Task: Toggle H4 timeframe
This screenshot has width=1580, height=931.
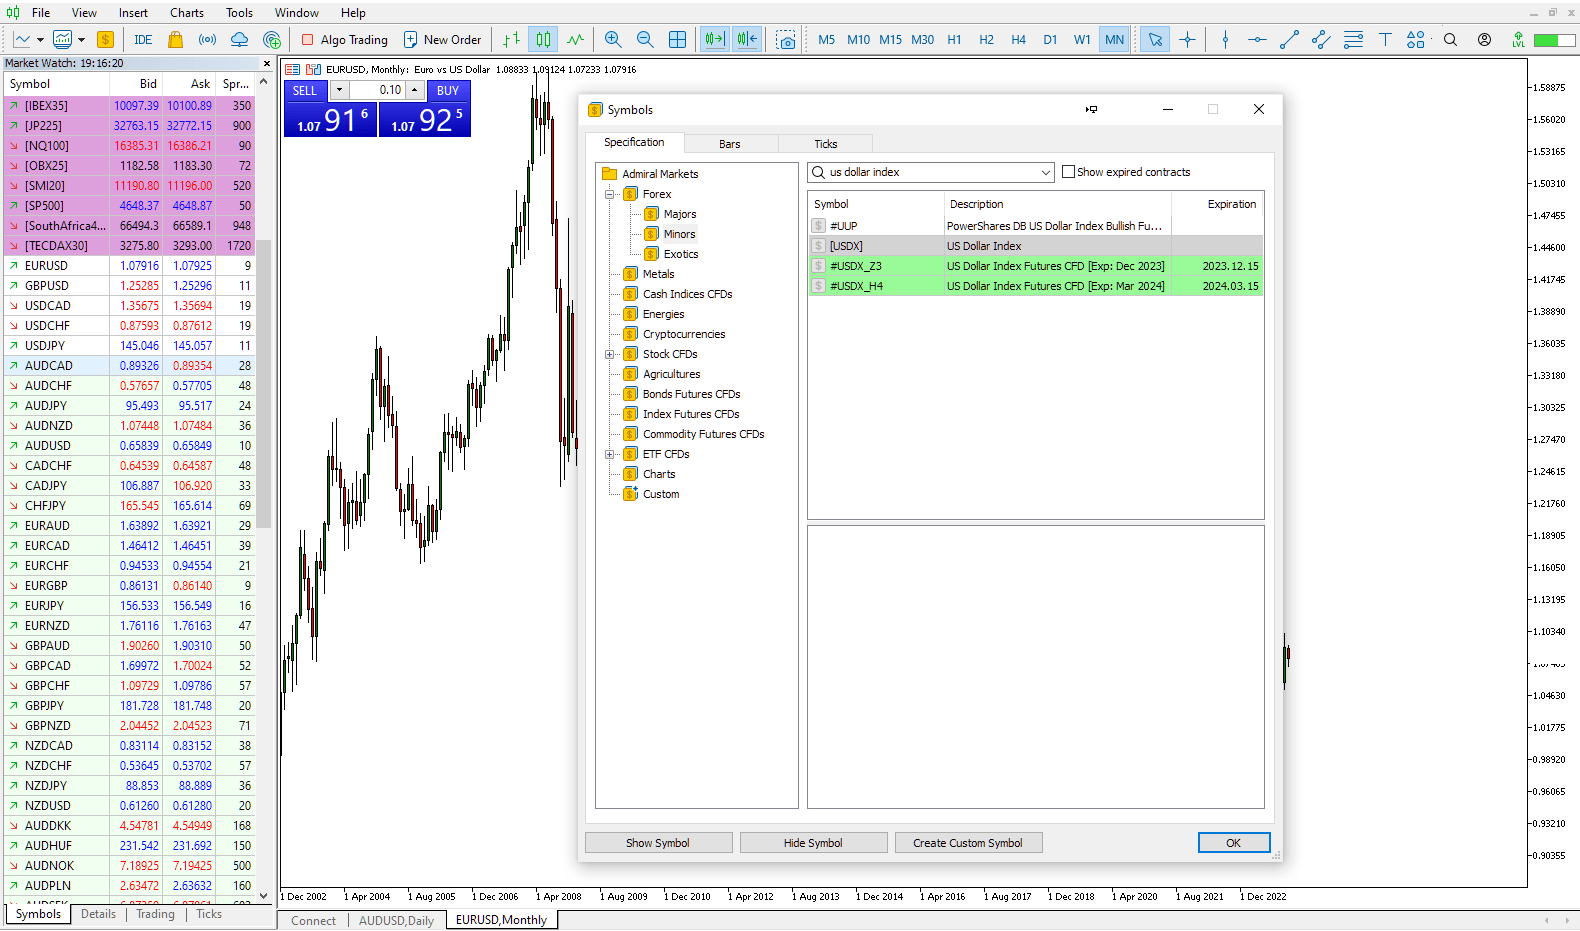Action: tap(1018, 40)
